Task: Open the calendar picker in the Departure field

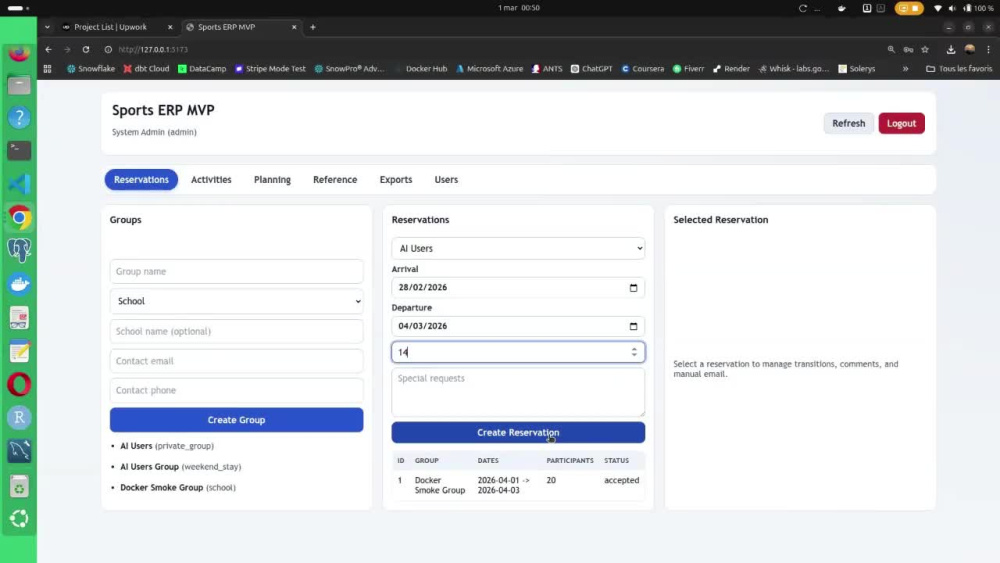Action: click(633, 326)
